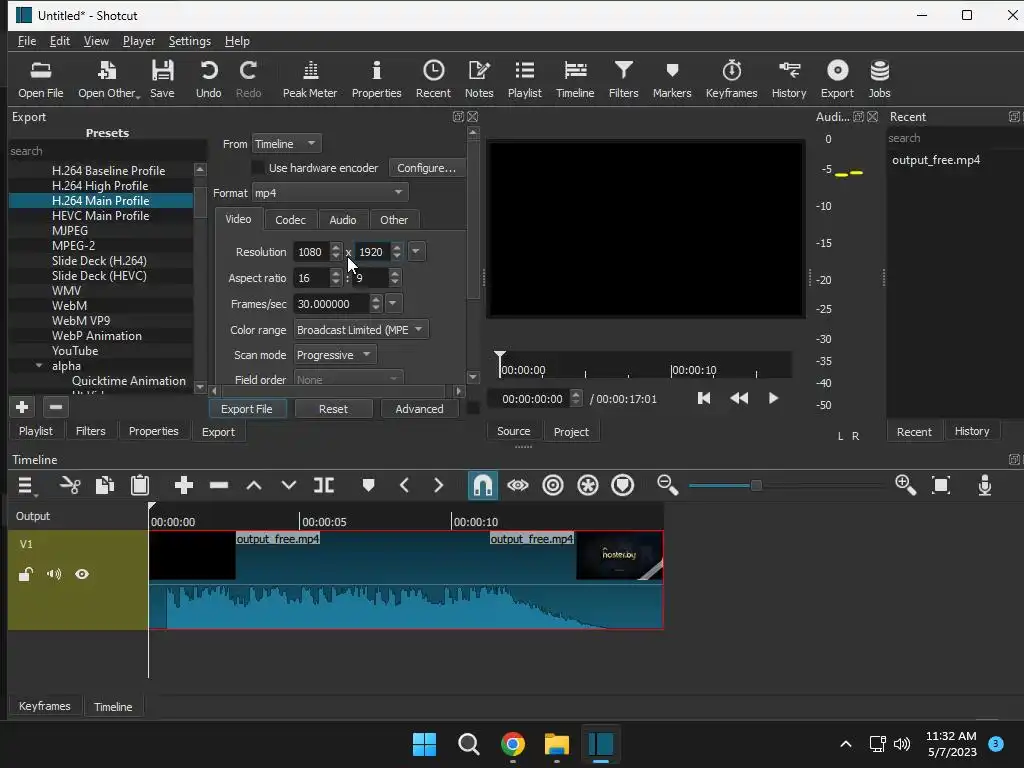1024x768 pixels.
Task: Click the Advanced button
Action: [x=419, y=409]
